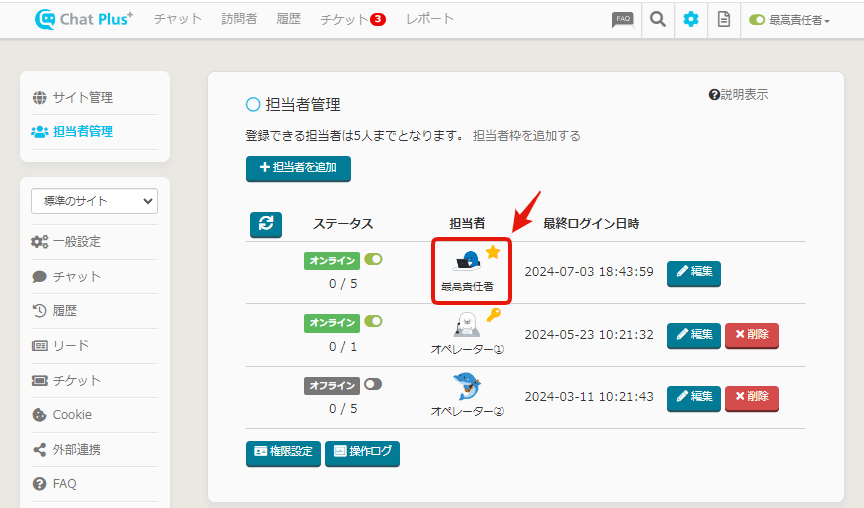
Task: Open the 標準のサイト site dropdown
Action: click(x=94, y=201)
